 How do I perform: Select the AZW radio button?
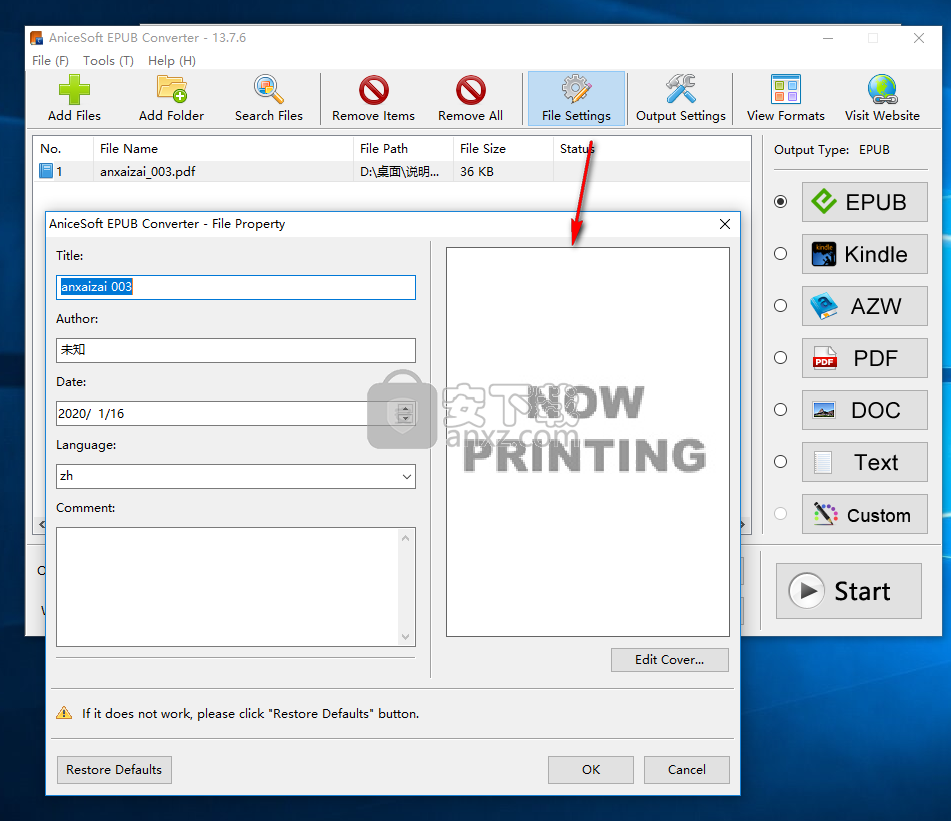pos(781,306)
